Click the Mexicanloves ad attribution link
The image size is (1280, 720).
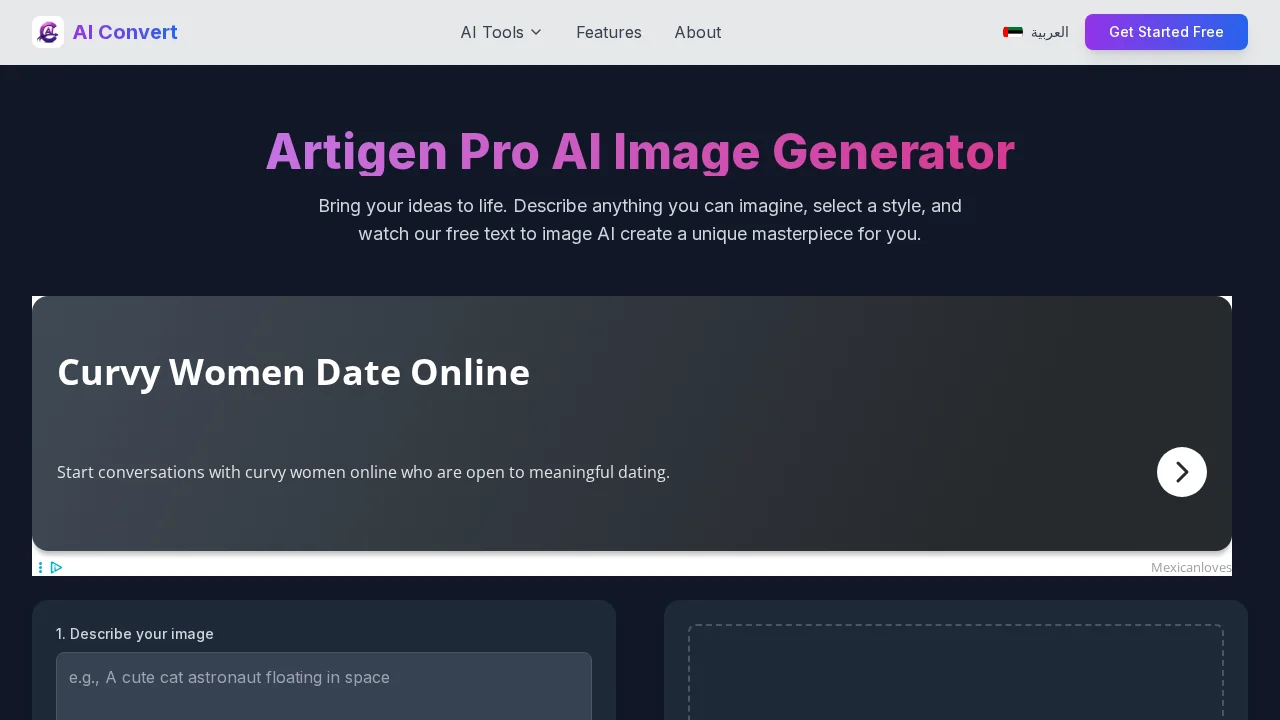(x=1191, y=567)
